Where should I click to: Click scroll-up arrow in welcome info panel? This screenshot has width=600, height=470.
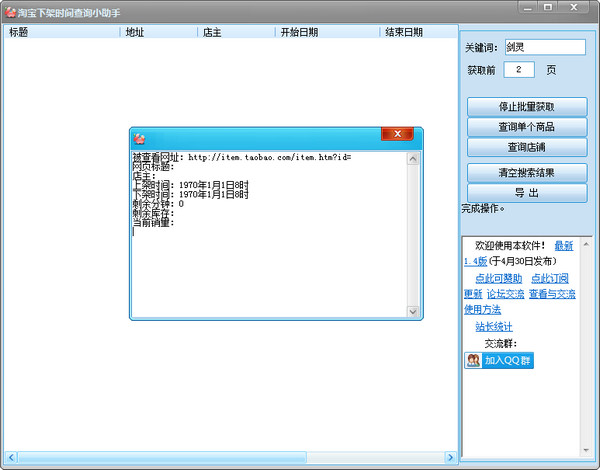click(x=585, y=241)
